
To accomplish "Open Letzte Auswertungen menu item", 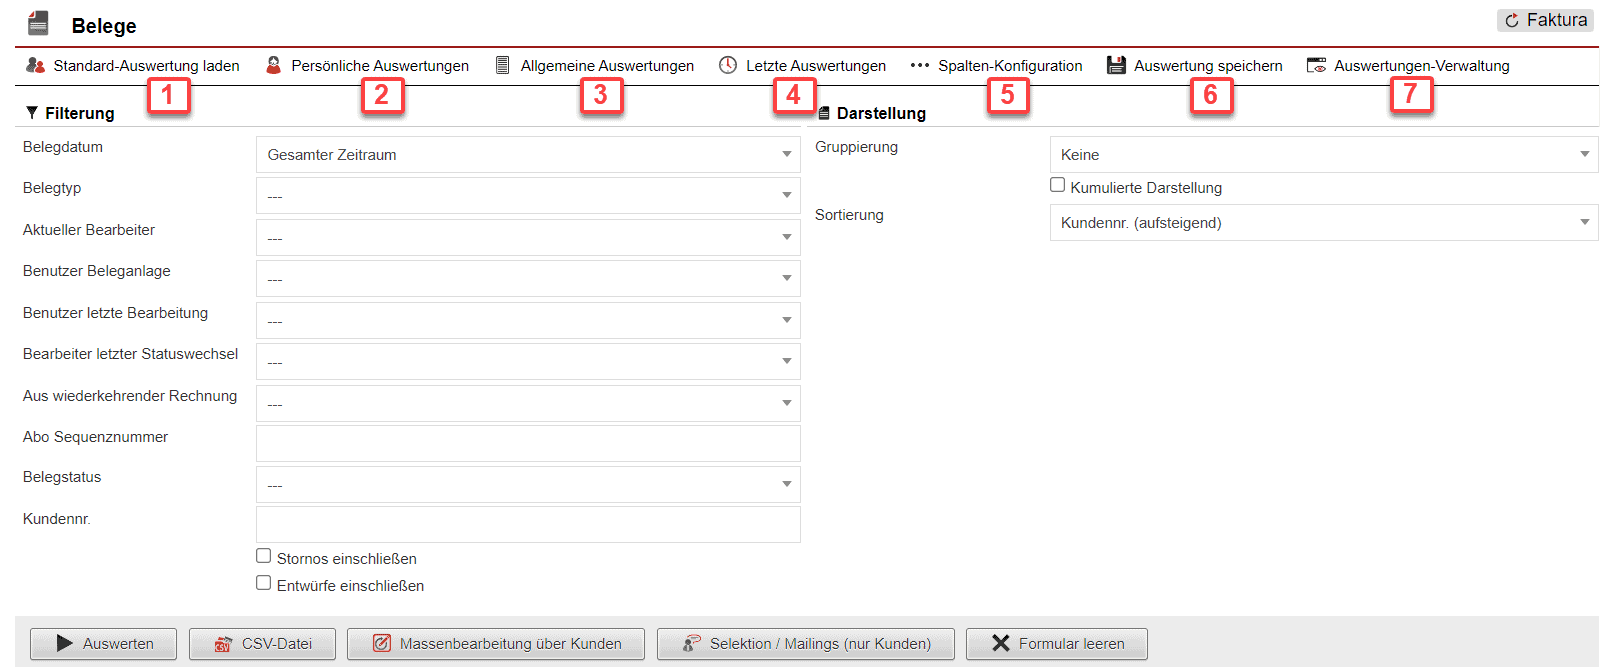I will (815, 66).
